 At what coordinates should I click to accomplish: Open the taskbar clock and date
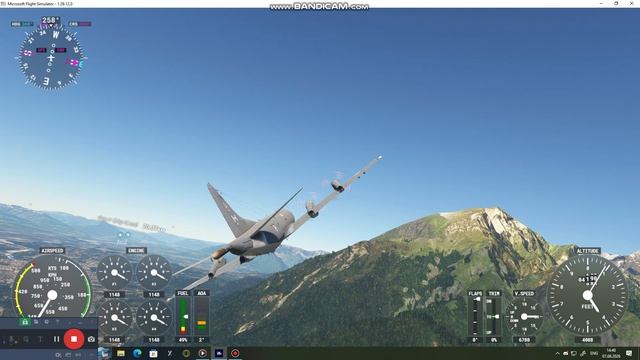[611, 353]
